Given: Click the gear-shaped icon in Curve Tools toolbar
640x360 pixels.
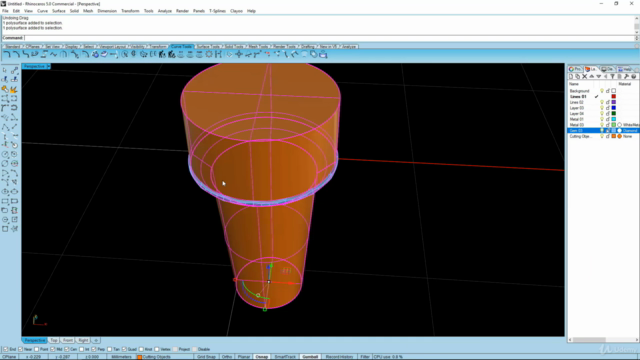Looking at the screenshot, I should 209,54.
